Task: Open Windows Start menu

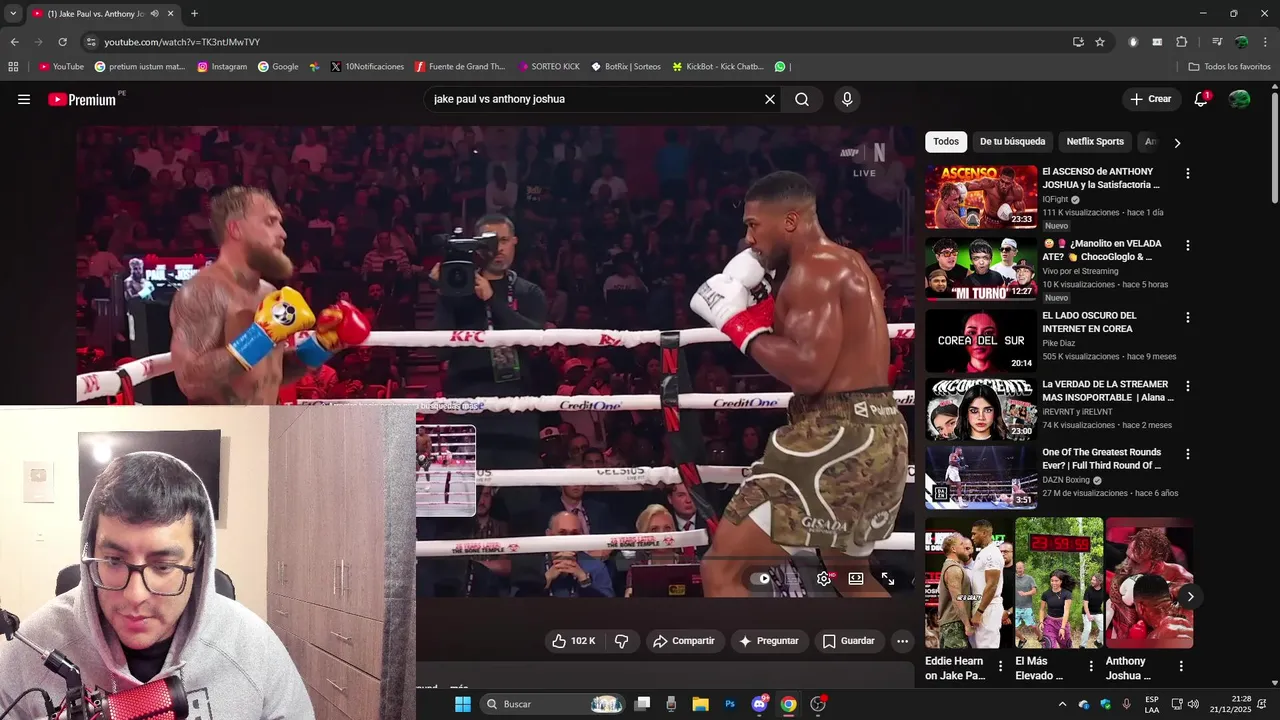Action: pyautogui.click(x=462, y=704)
